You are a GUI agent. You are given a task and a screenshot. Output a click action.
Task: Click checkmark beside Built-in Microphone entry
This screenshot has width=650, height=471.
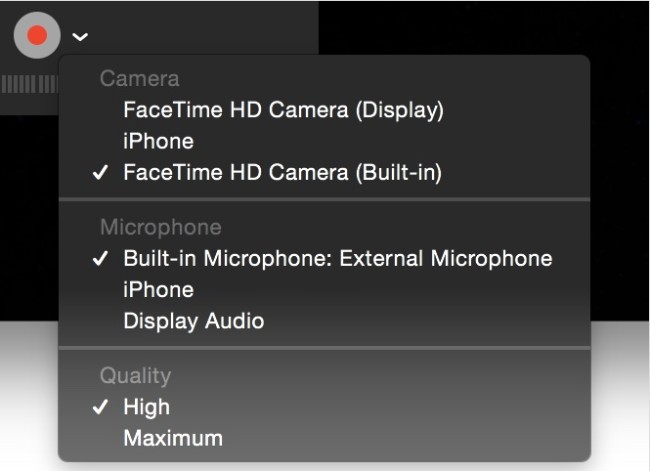click(x=100, y=259)
